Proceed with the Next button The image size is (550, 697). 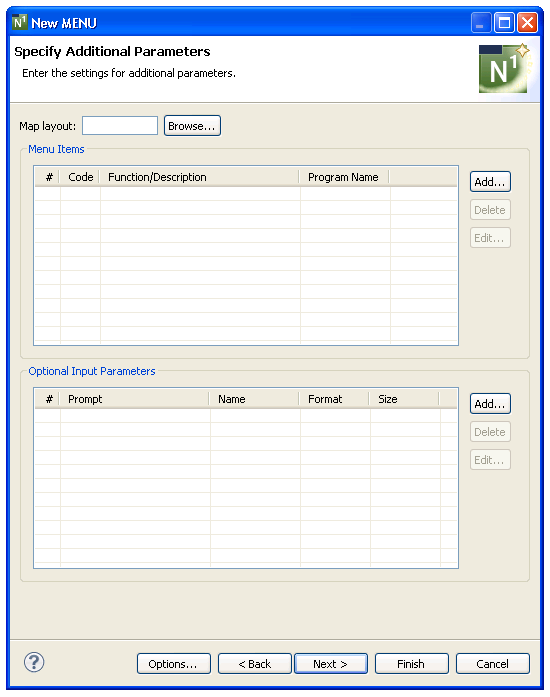click(331, 664)
